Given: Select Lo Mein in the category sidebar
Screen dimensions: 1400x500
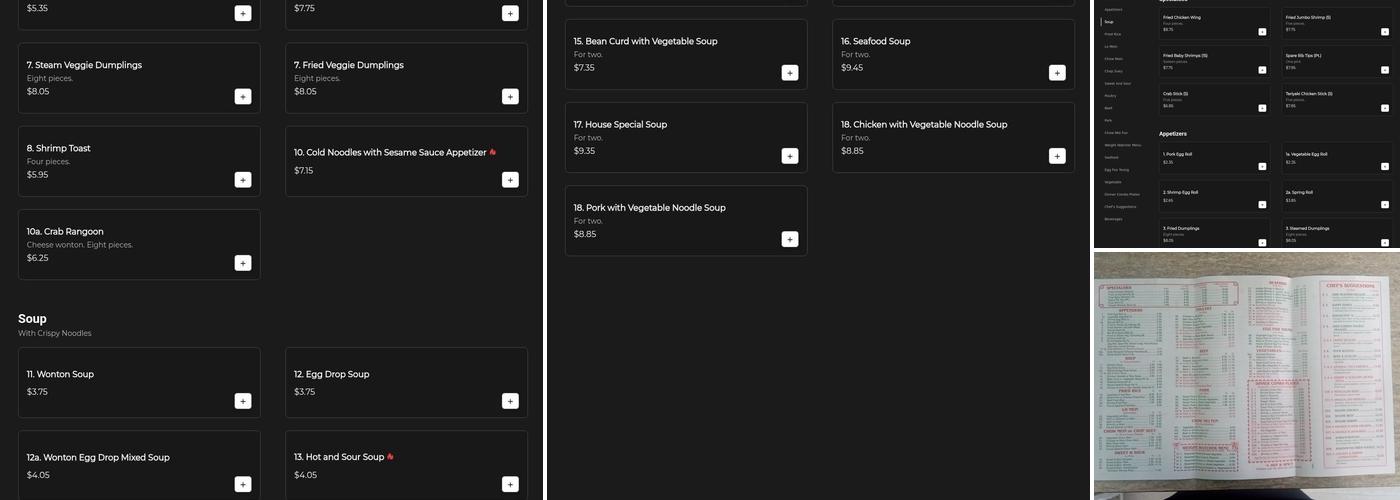Looking at the screenshot, I should coord(1111,46).
